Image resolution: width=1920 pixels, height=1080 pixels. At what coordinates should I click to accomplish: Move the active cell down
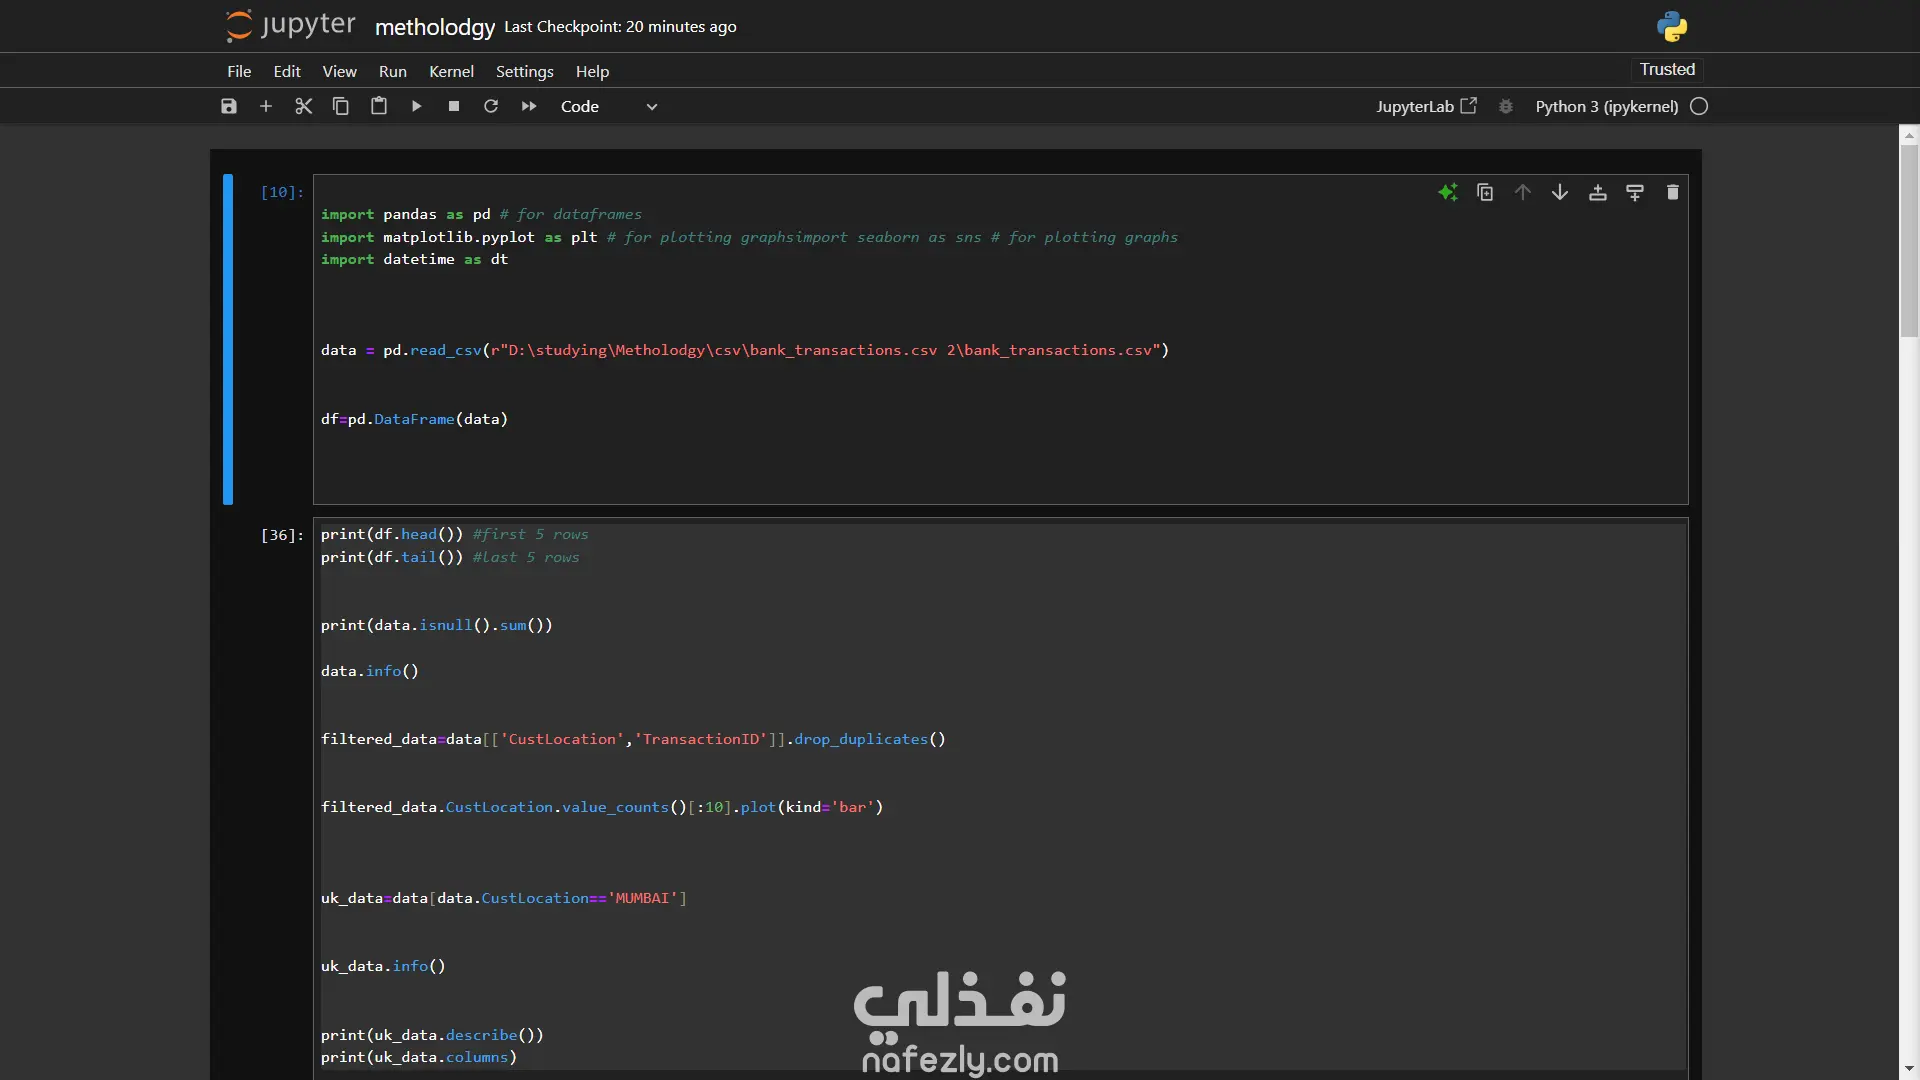[1560, 192]
